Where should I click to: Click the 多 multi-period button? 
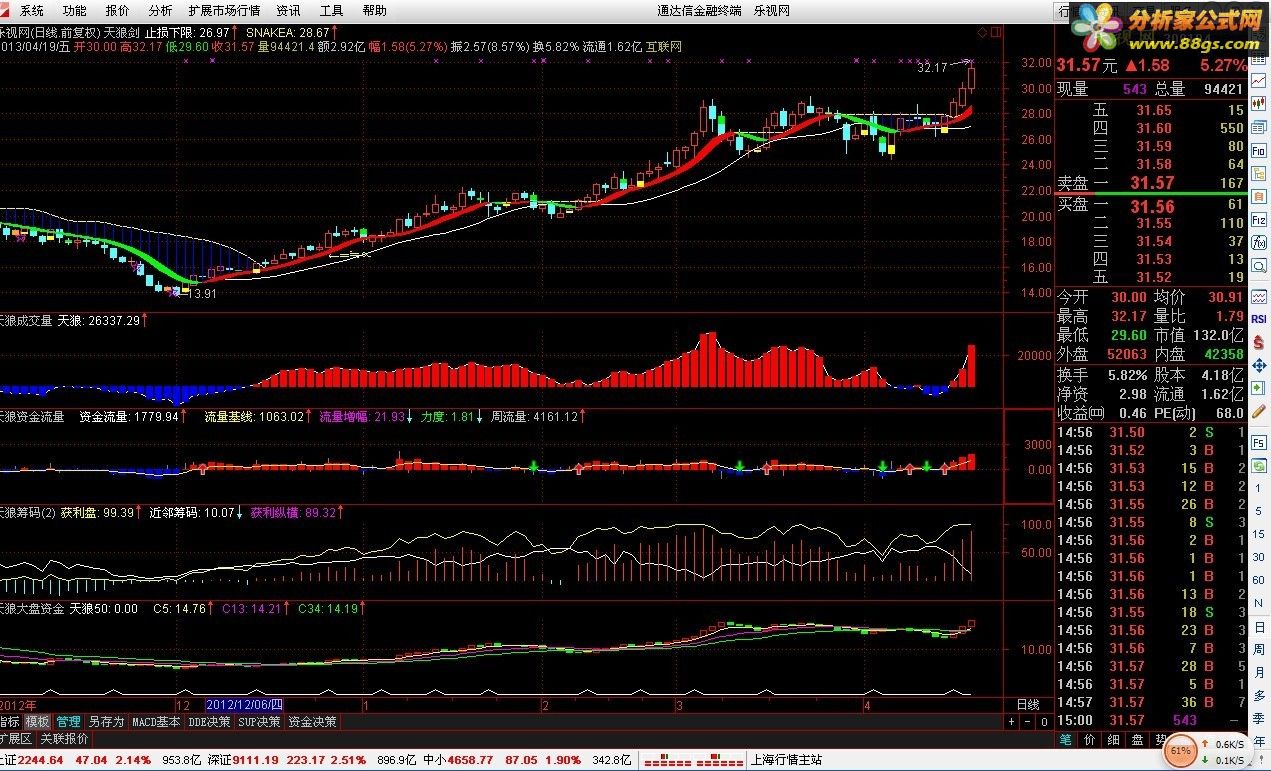pyautogui.click(x=1259, y=696)
